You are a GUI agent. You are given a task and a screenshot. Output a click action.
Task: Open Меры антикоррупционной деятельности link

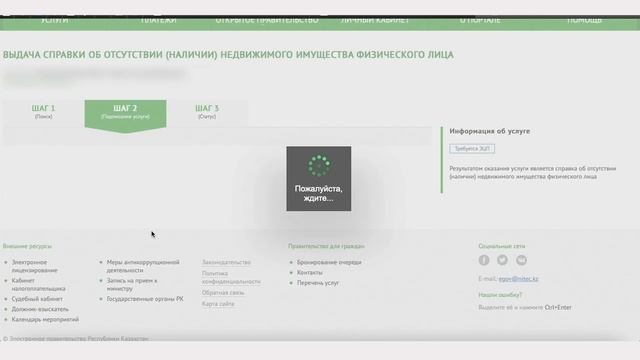coord(143,266)
